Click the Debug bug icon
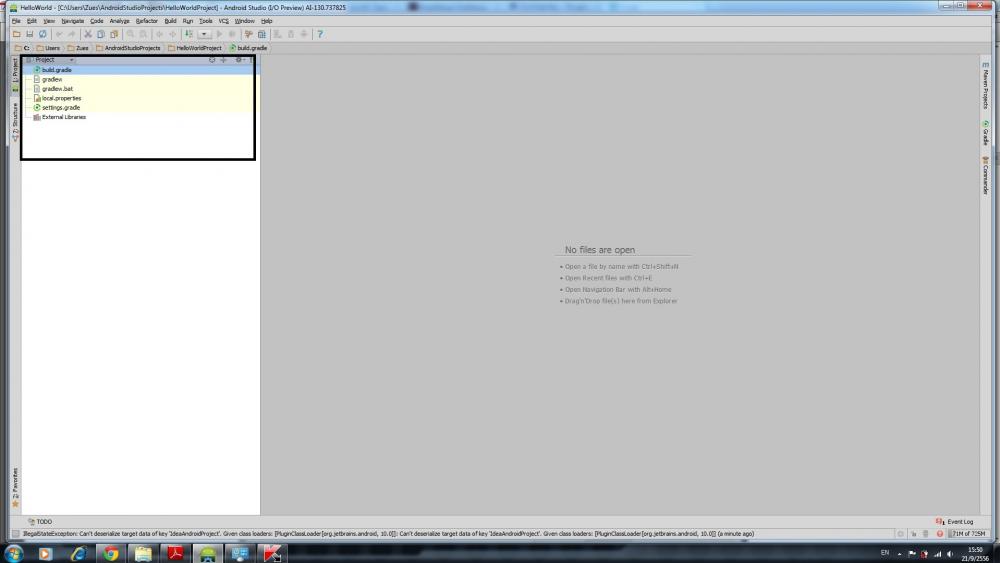This screenshot has height=563, width=1000. point(232,34)
